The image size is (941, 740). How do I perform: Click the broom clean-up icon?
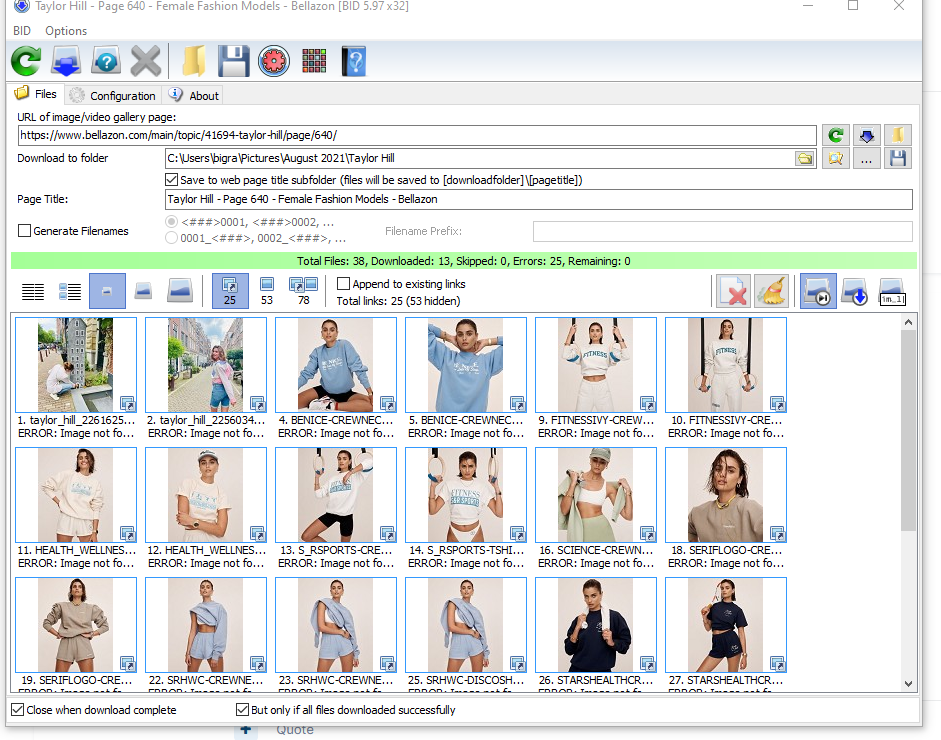point(772,291)
